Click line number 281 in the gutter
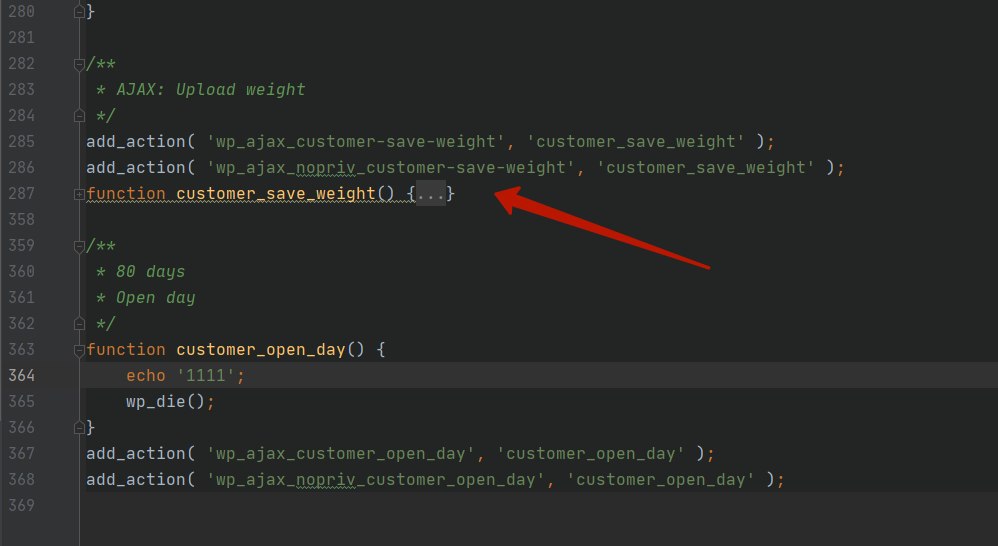Image resolution: width=998 pixels, height=546 pixels. coord(22,38)
